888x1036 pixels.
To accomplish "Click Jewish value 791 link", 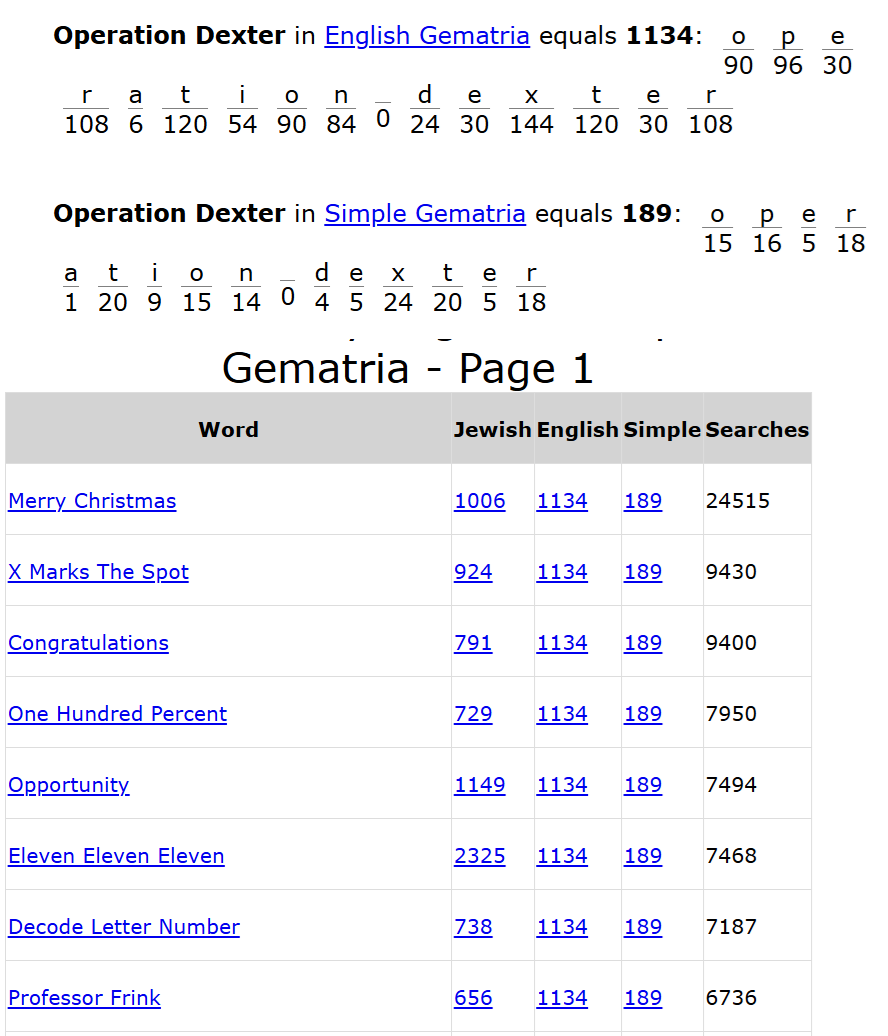I will click(x=473, y=644).
